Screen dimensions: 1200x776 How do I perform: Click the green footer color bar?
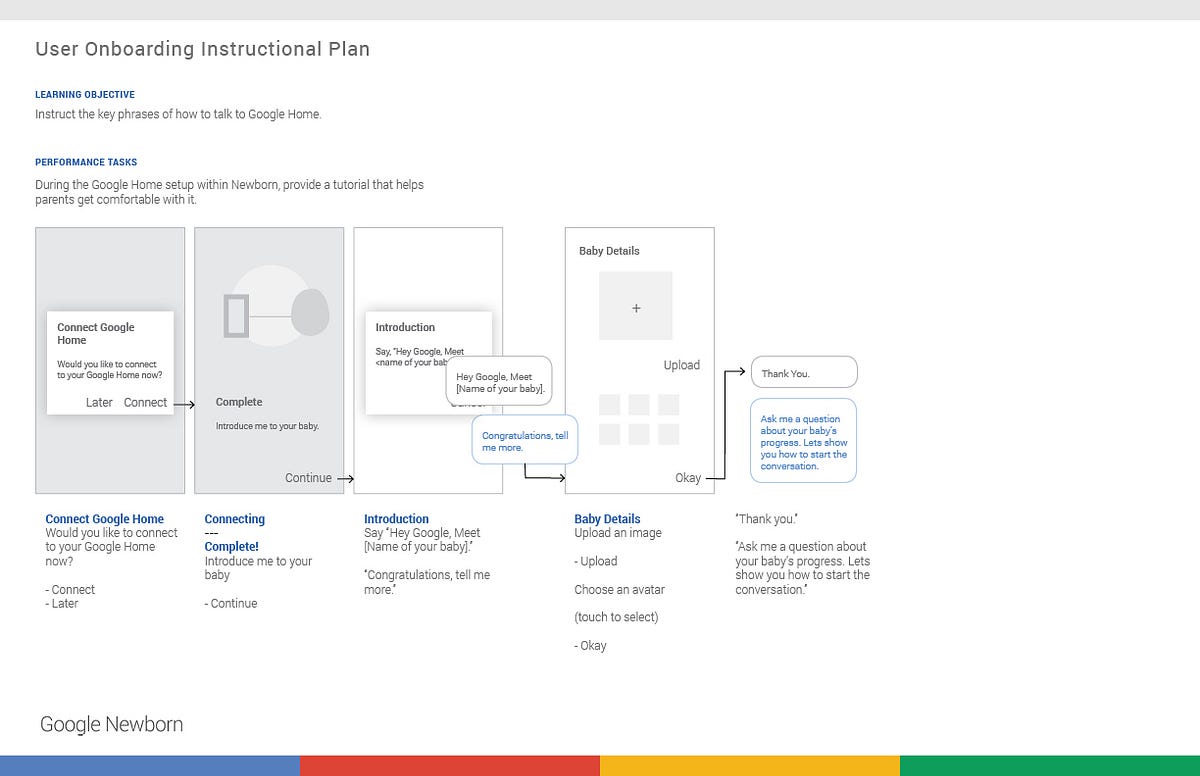click(1050, 766)
